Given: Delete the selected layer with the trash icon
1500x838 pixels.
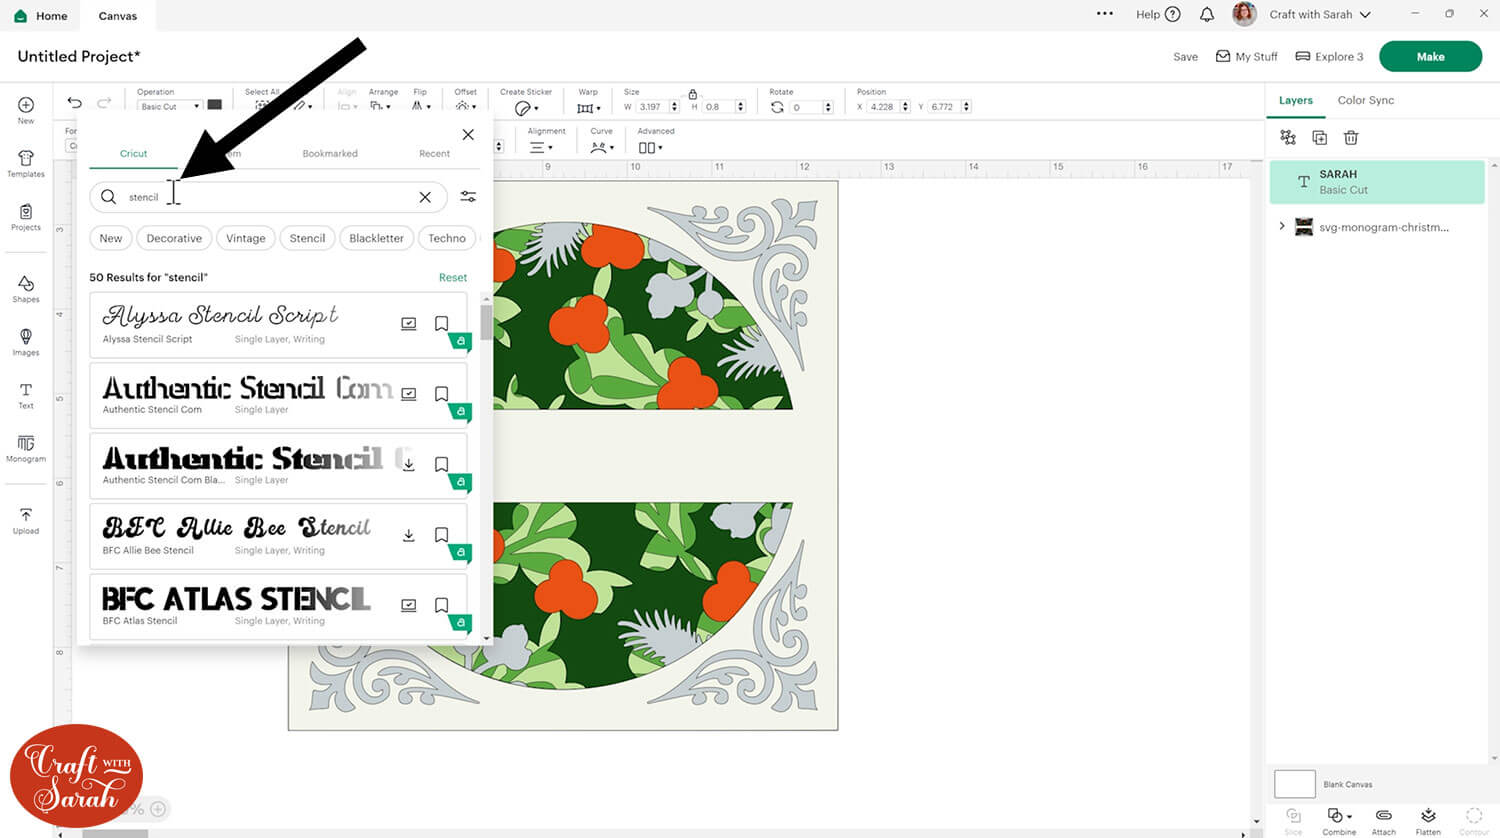Looking at the screenshot, I should (x=1351, y=137).
